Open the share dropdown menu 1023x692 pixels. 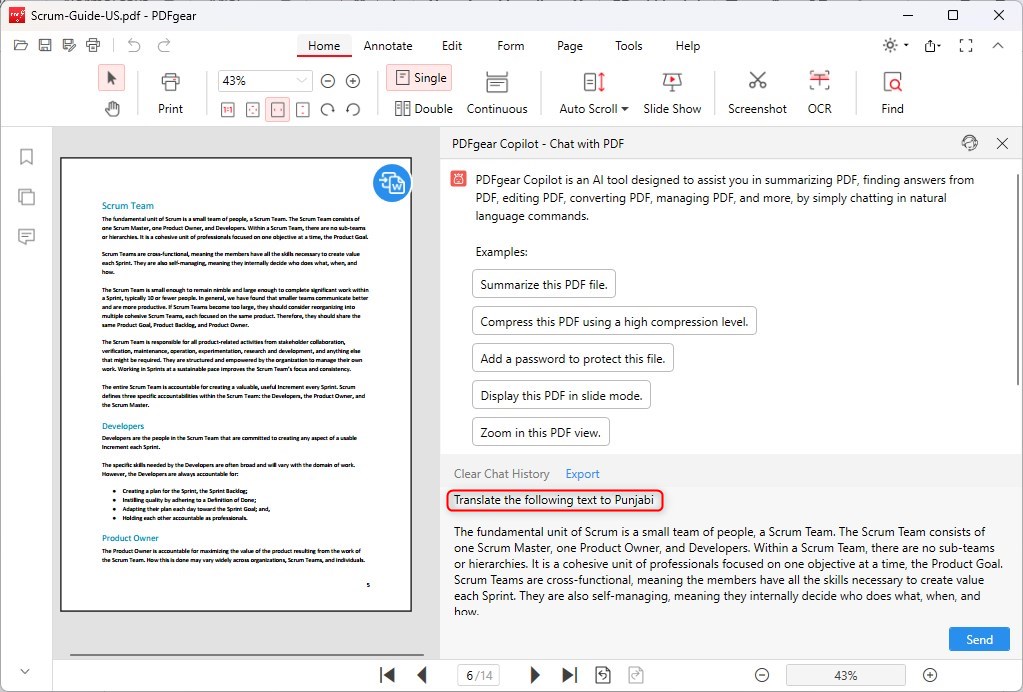[932, 45]
